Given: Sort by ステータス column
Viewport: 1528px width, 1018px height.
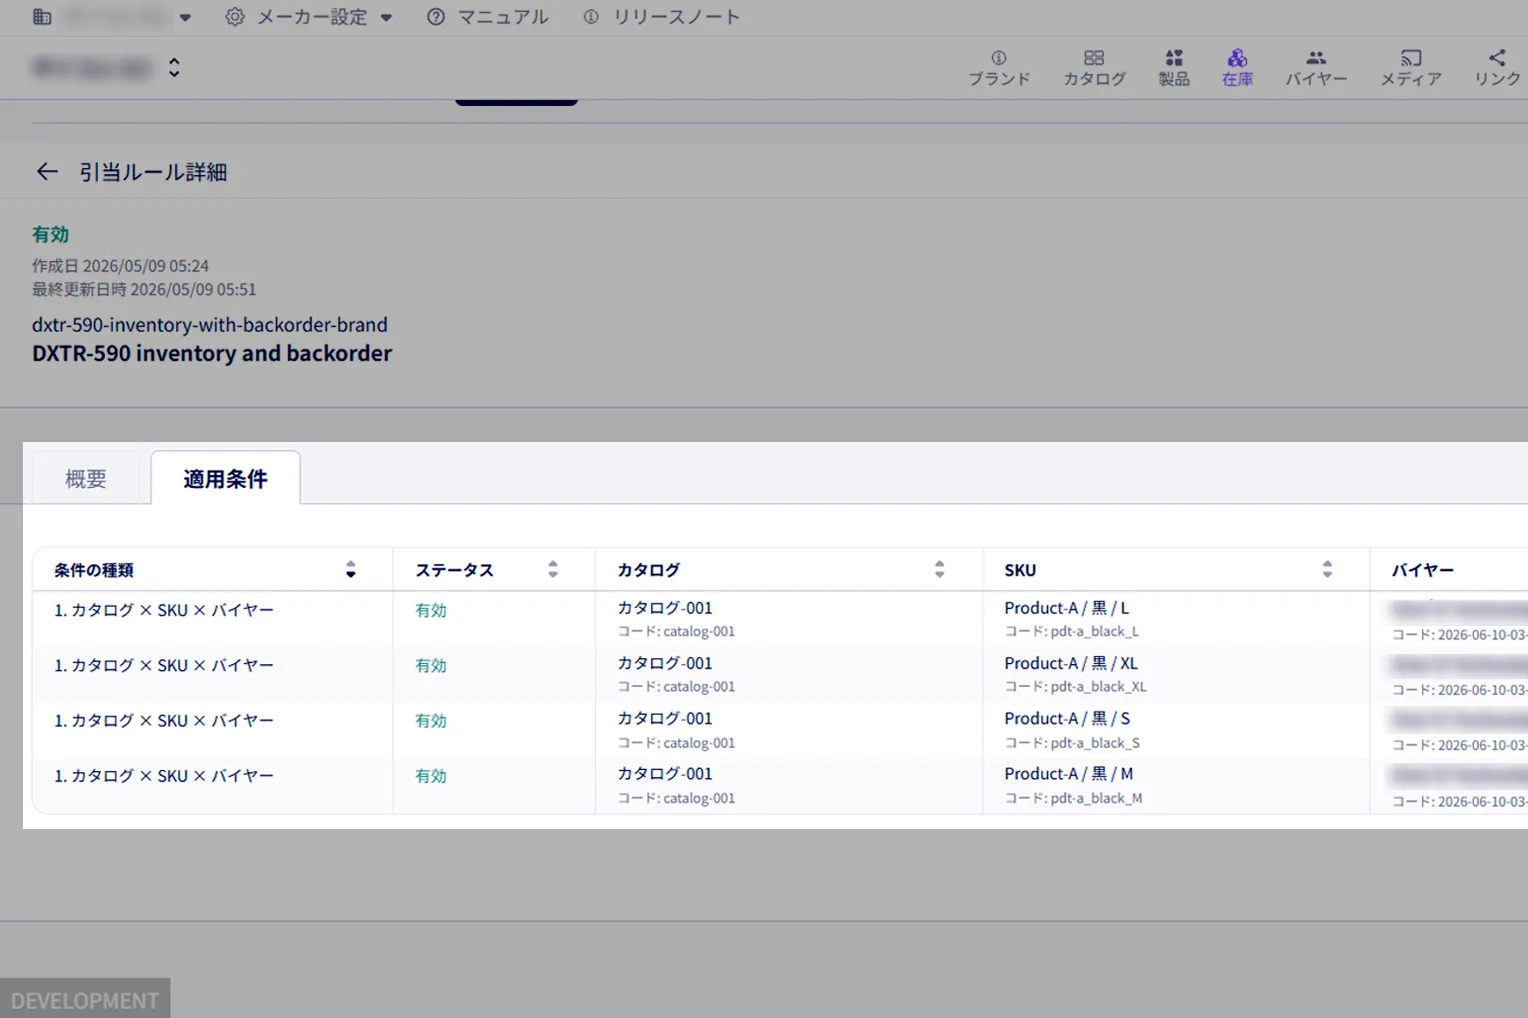Looking at the screenshot, I should click(553, 570).
